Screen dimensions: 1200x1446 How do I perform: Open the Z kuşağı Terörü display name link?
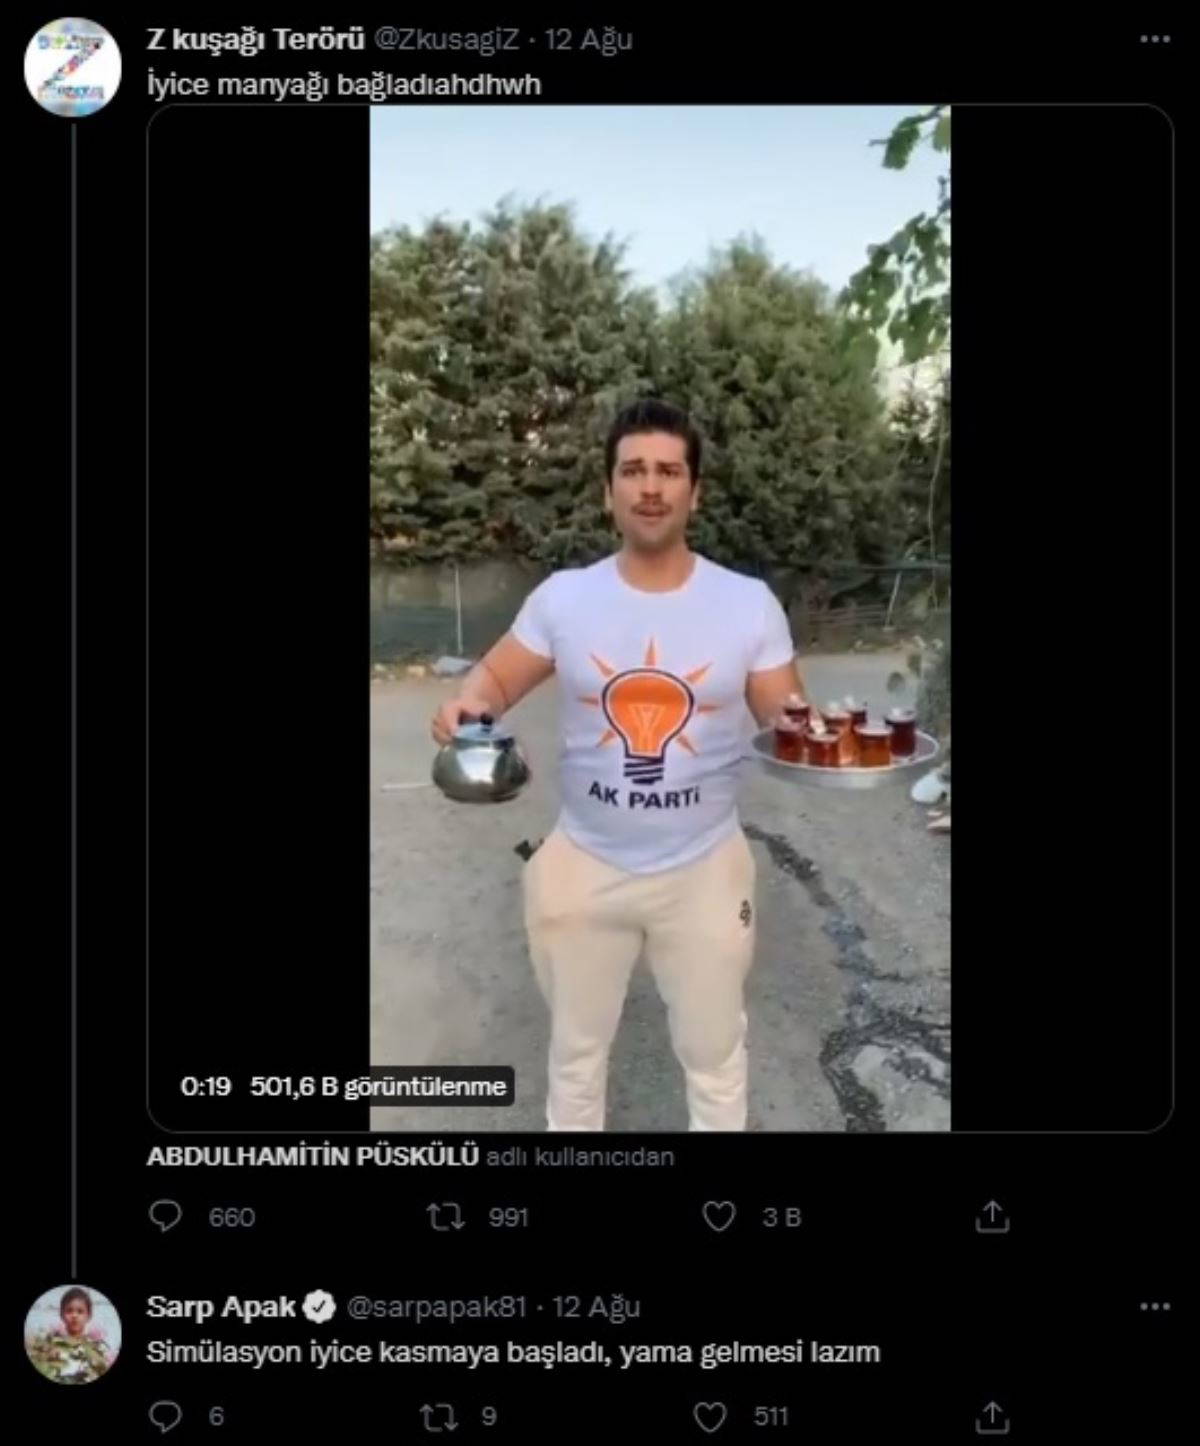point(255,39)
